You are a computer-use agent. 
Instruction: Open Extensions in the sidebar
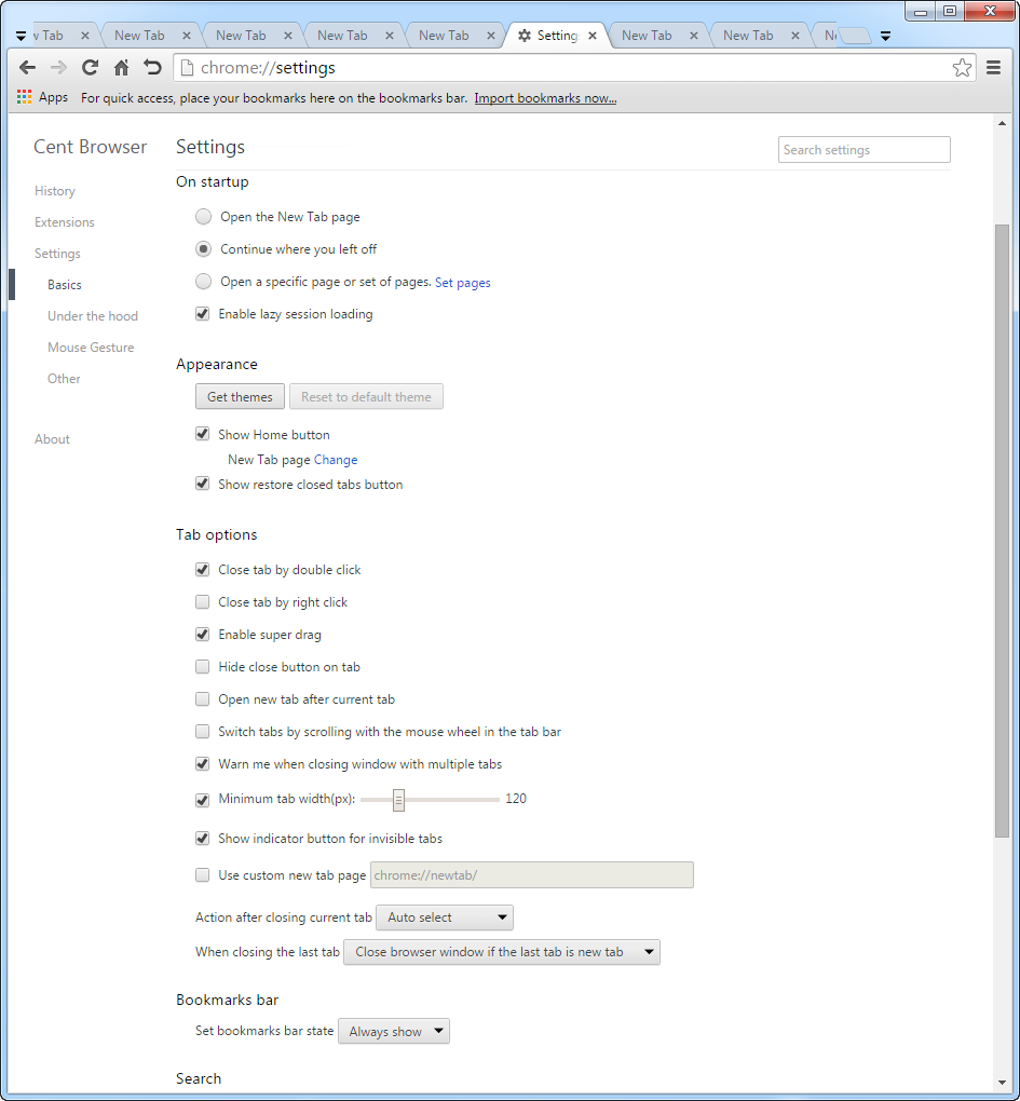[x=65, y=223]
